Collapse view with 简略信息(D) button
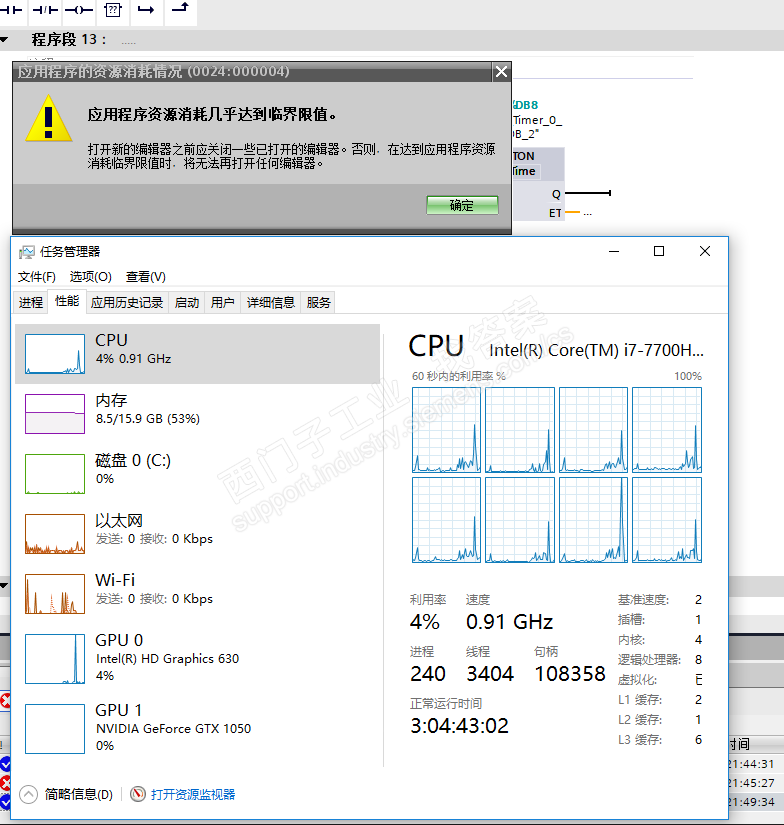 coord(78,794)
